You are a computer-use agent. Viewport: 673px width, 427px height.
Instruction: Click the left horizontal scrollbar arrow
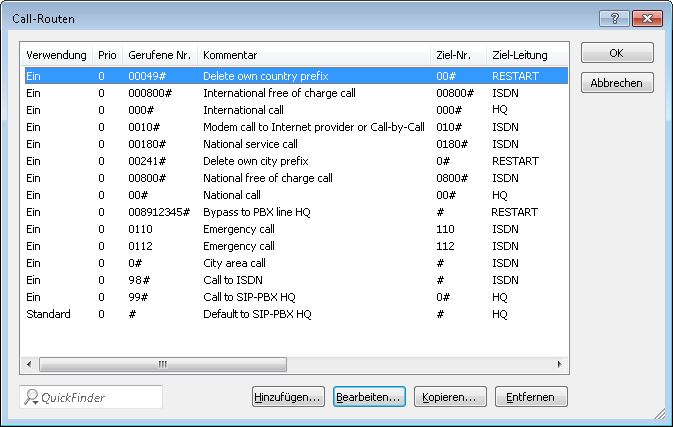pos(29,365)
